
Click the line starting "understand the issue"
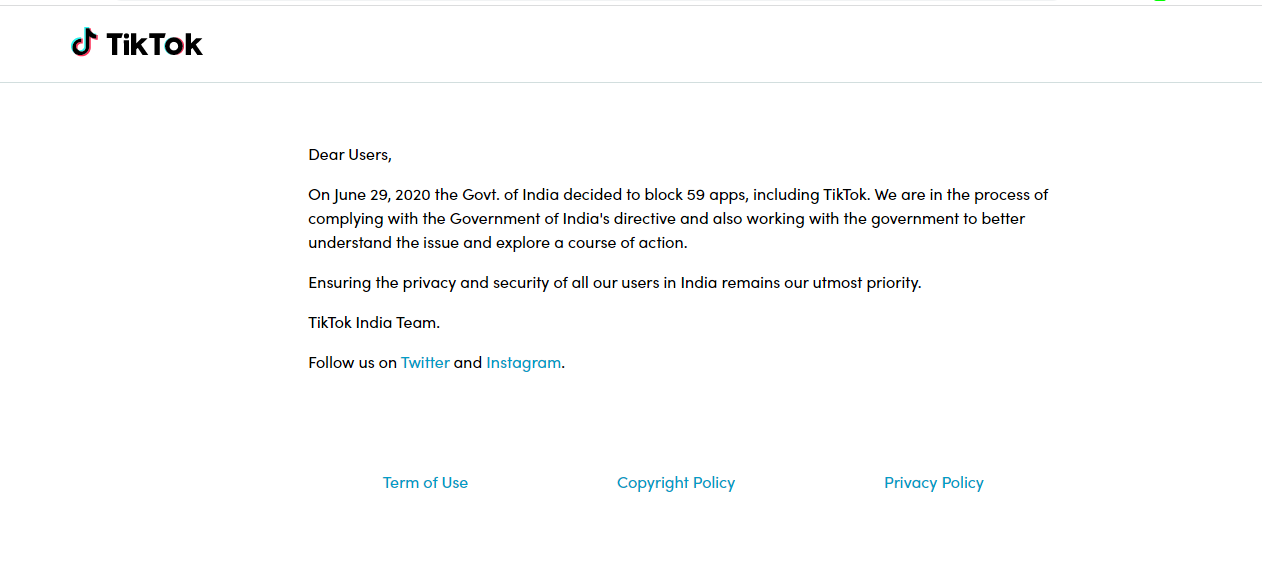point(498,242)
